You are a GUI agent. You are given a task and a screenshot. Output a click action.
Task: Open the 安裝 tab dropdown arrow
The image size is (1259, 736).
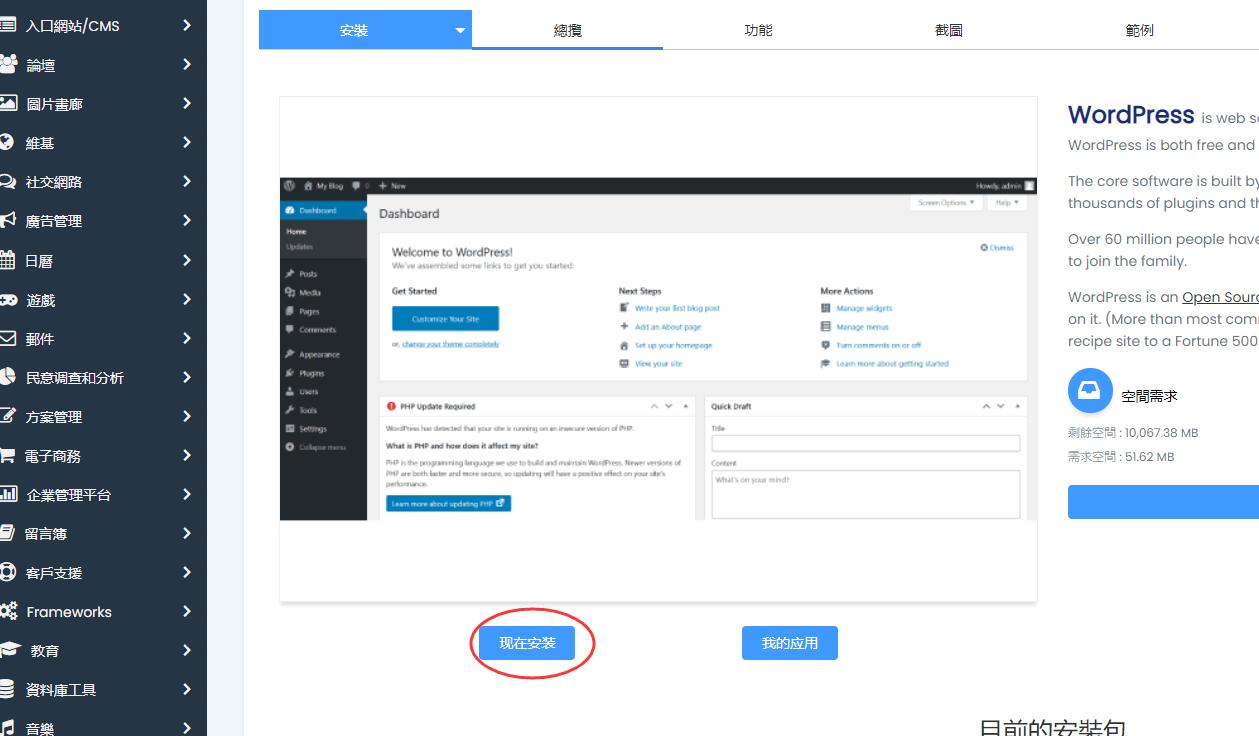point(460,30)
